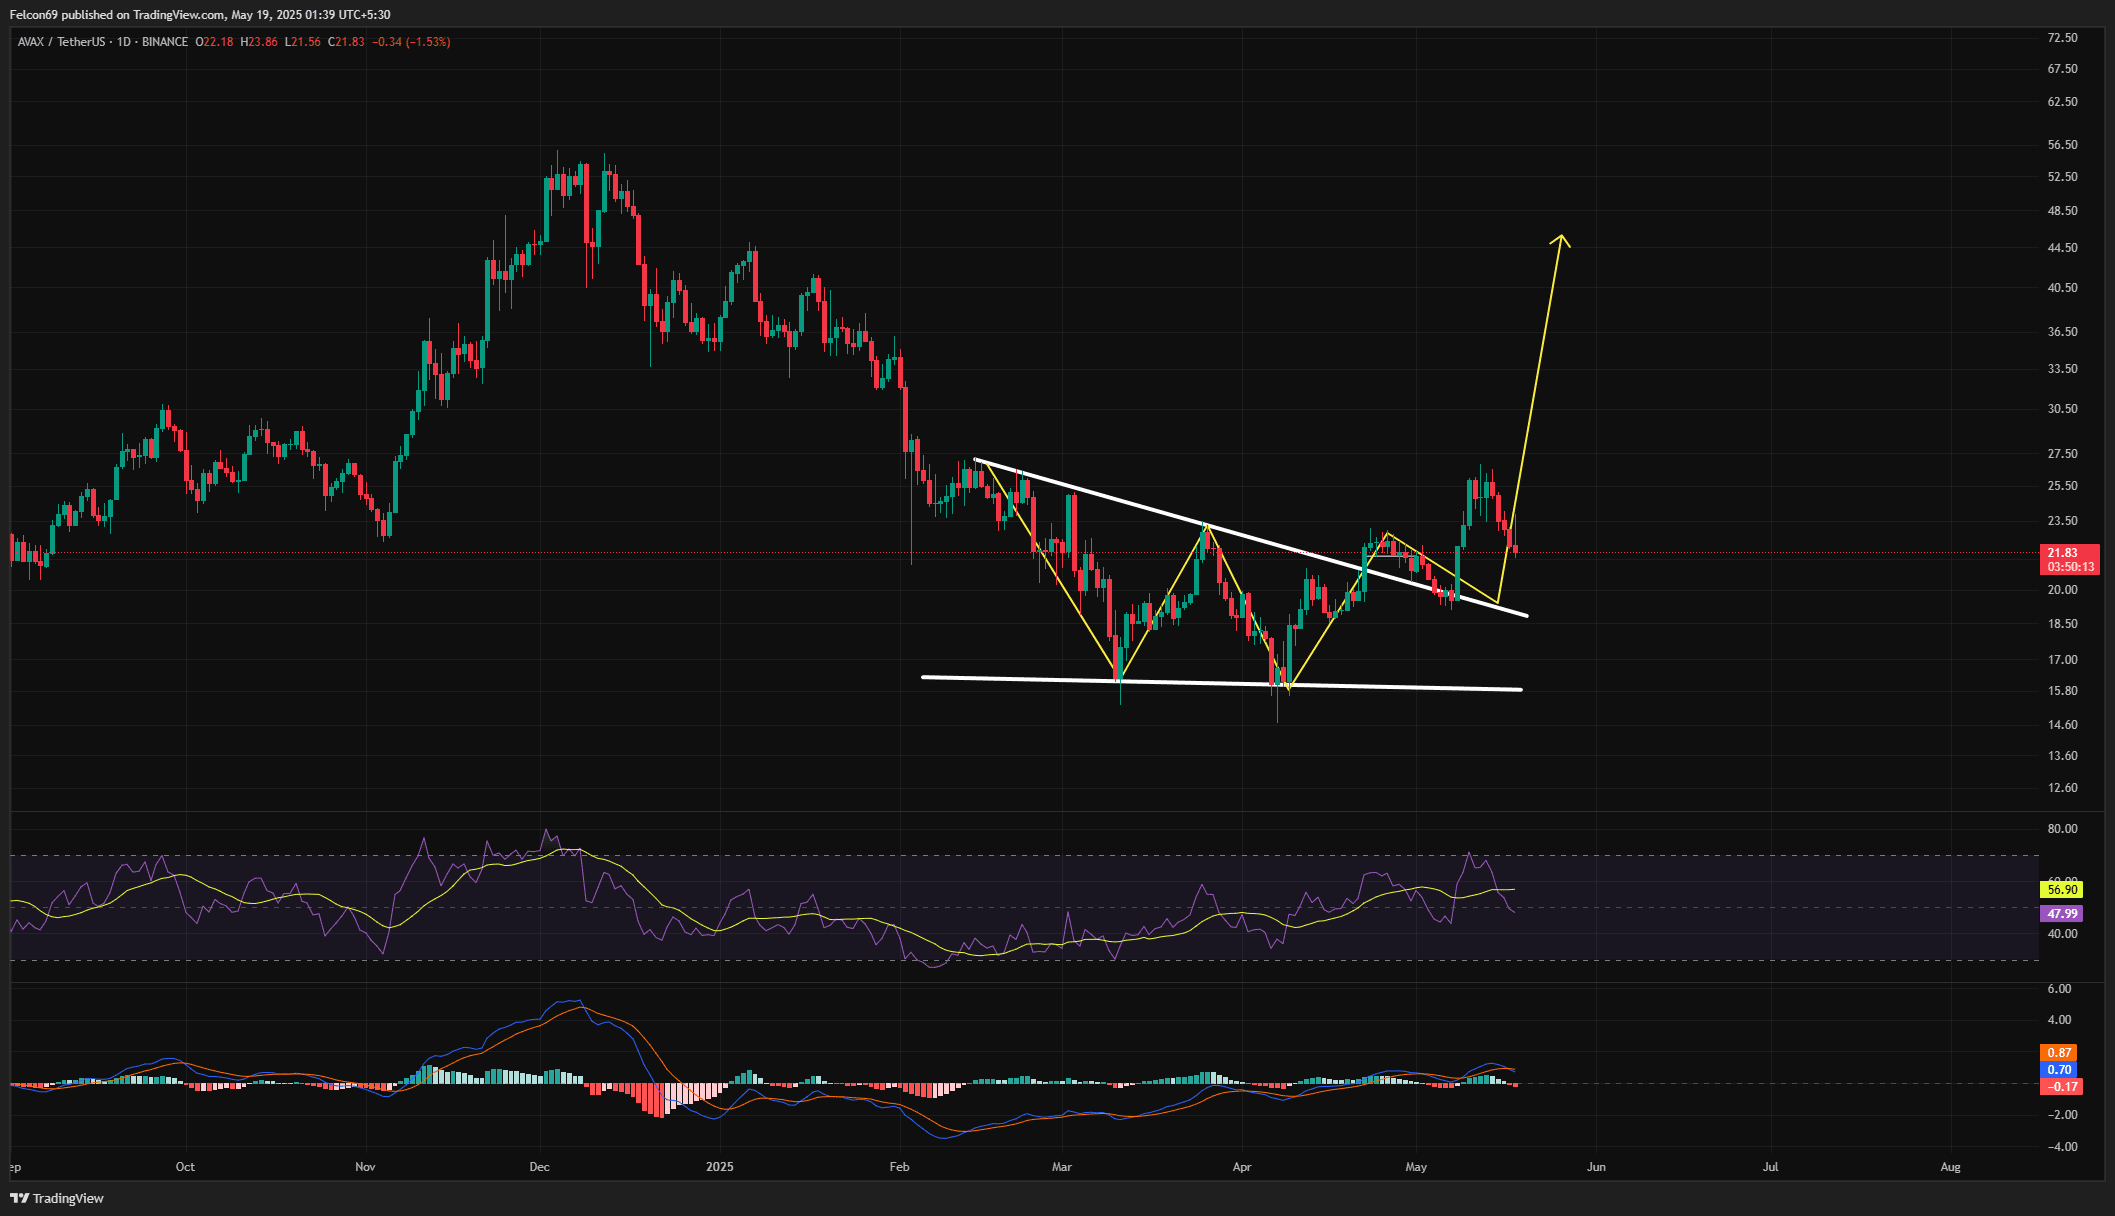
Task: Click the 2025 label on time axis
Action: point(719,1167)
